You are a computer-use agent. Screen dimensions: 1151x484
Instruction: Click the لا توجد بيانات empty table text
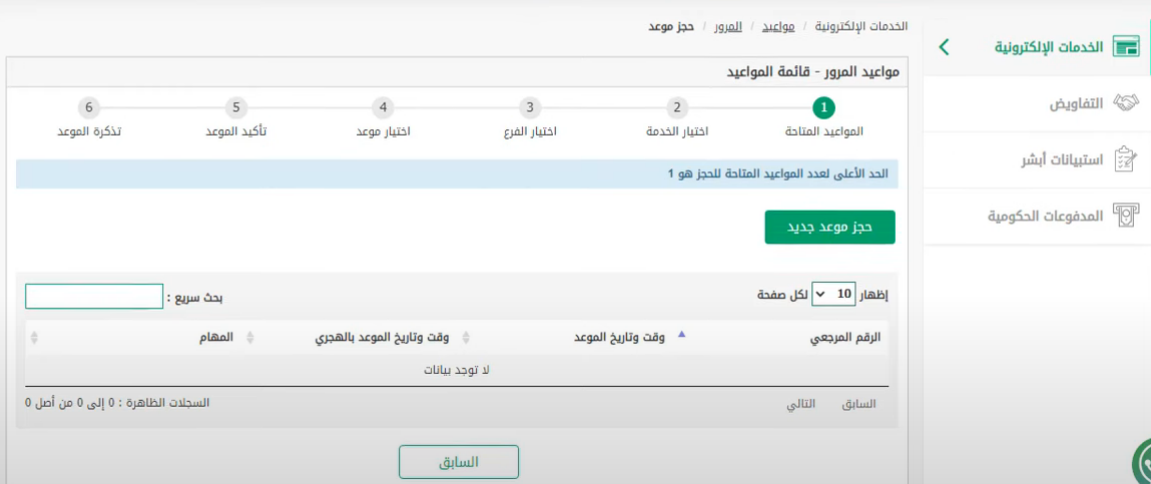(x=456, y=370)
